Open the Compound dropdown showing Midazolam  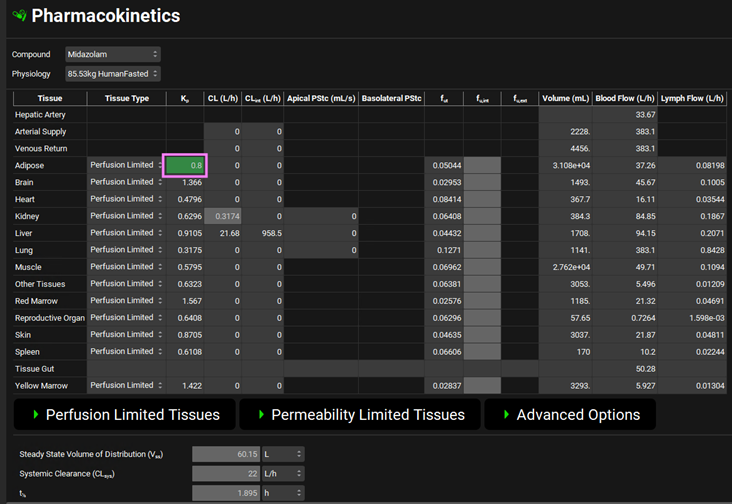click(x=112, y=54)
